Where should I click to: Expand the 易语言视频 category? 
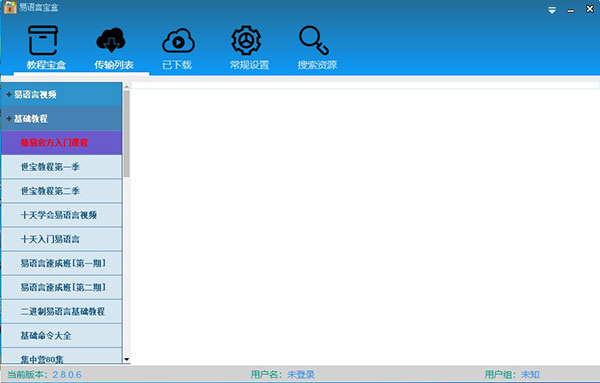point(62,94)
